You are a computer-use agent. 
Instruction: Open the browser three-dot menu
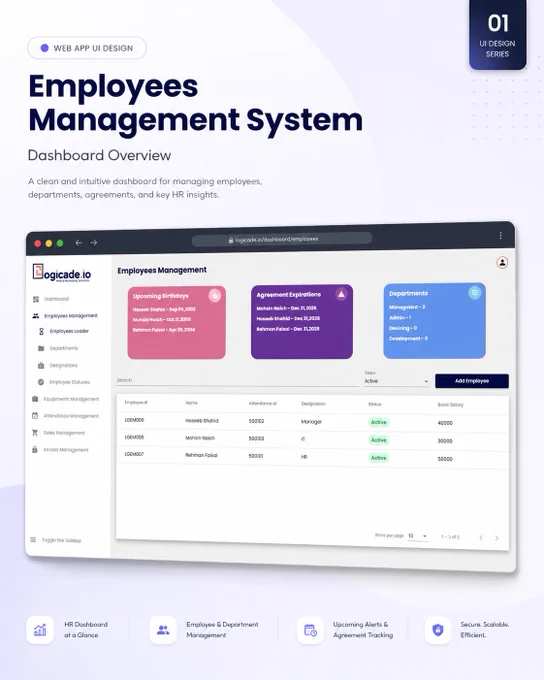pyautogui.click(x=501, y=235)
